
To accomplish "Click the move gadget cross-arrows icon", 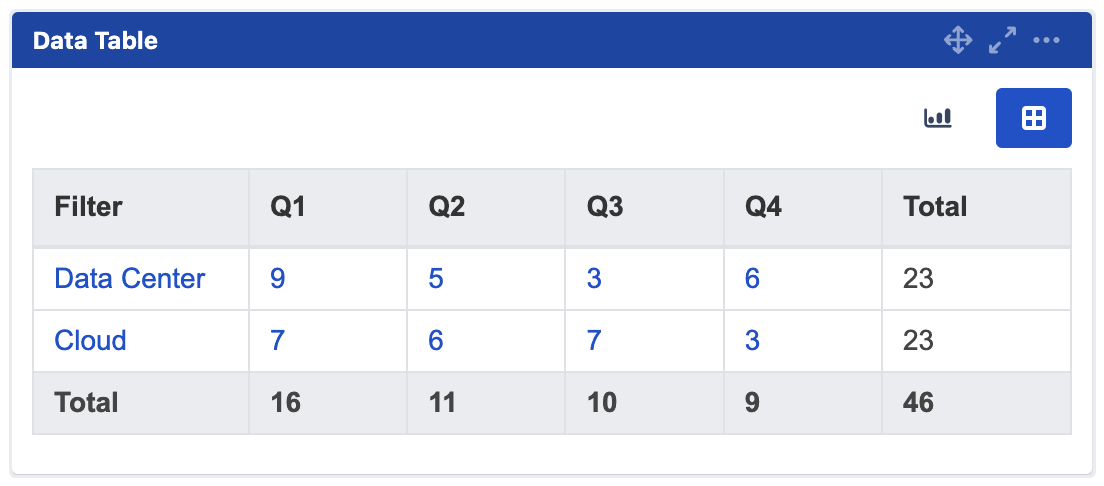I will click(x=958, y=41).
